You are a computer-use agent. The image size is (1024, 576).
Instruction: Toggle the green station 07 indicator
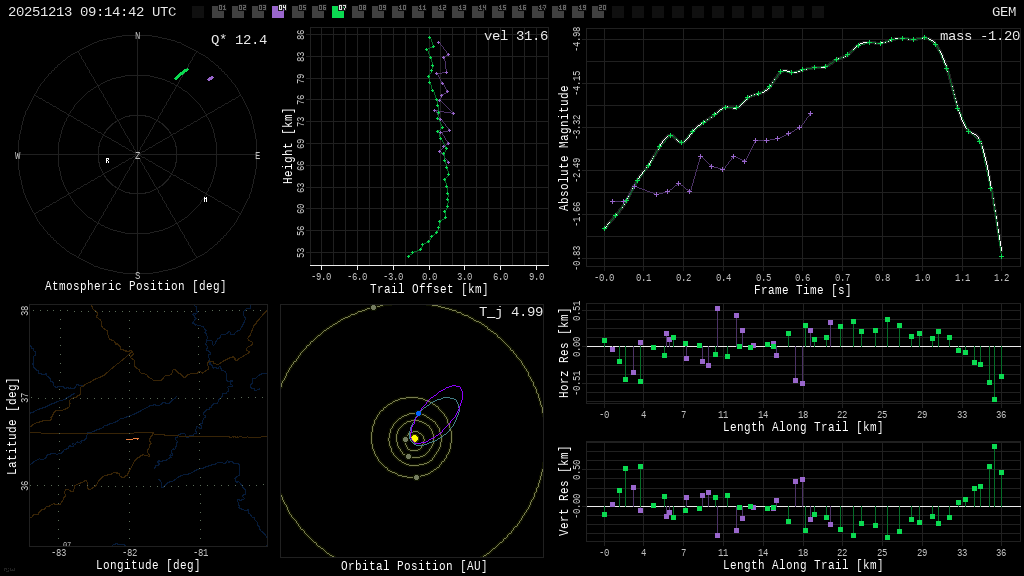pos(338,12)
